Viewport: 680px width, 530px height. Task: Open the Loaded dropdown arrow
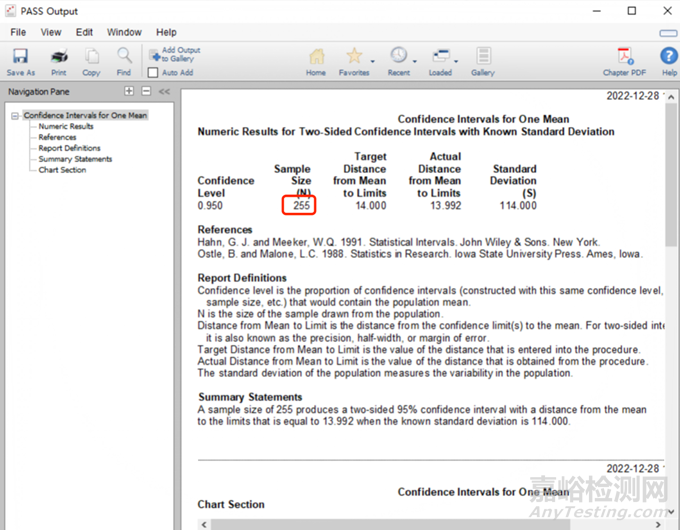[457, 62]
